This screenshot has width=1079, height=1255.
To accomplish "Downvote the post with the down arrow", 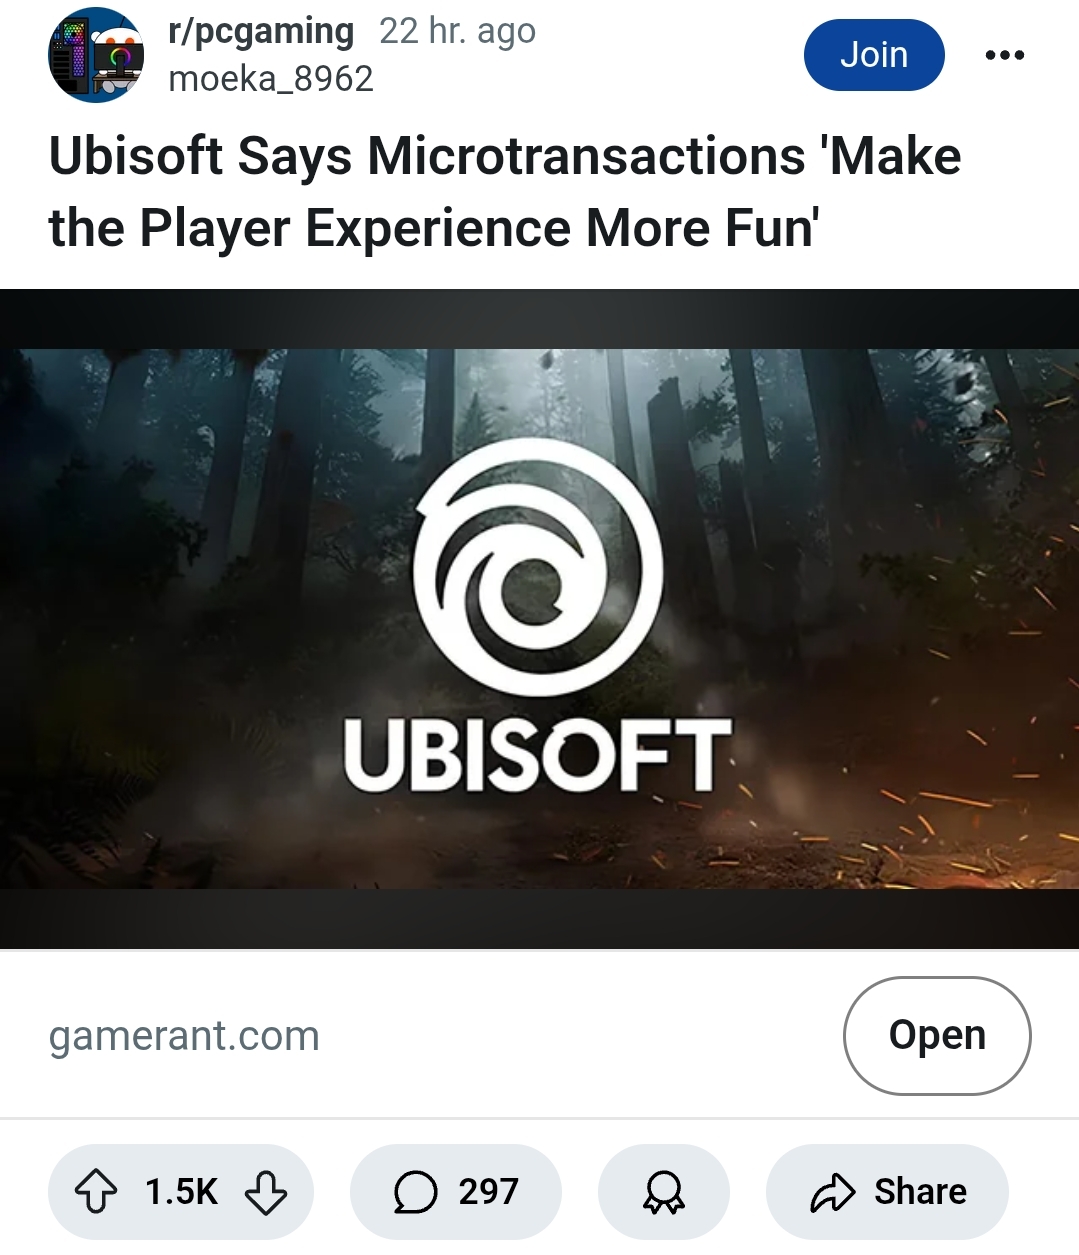I will (266, 1192).
